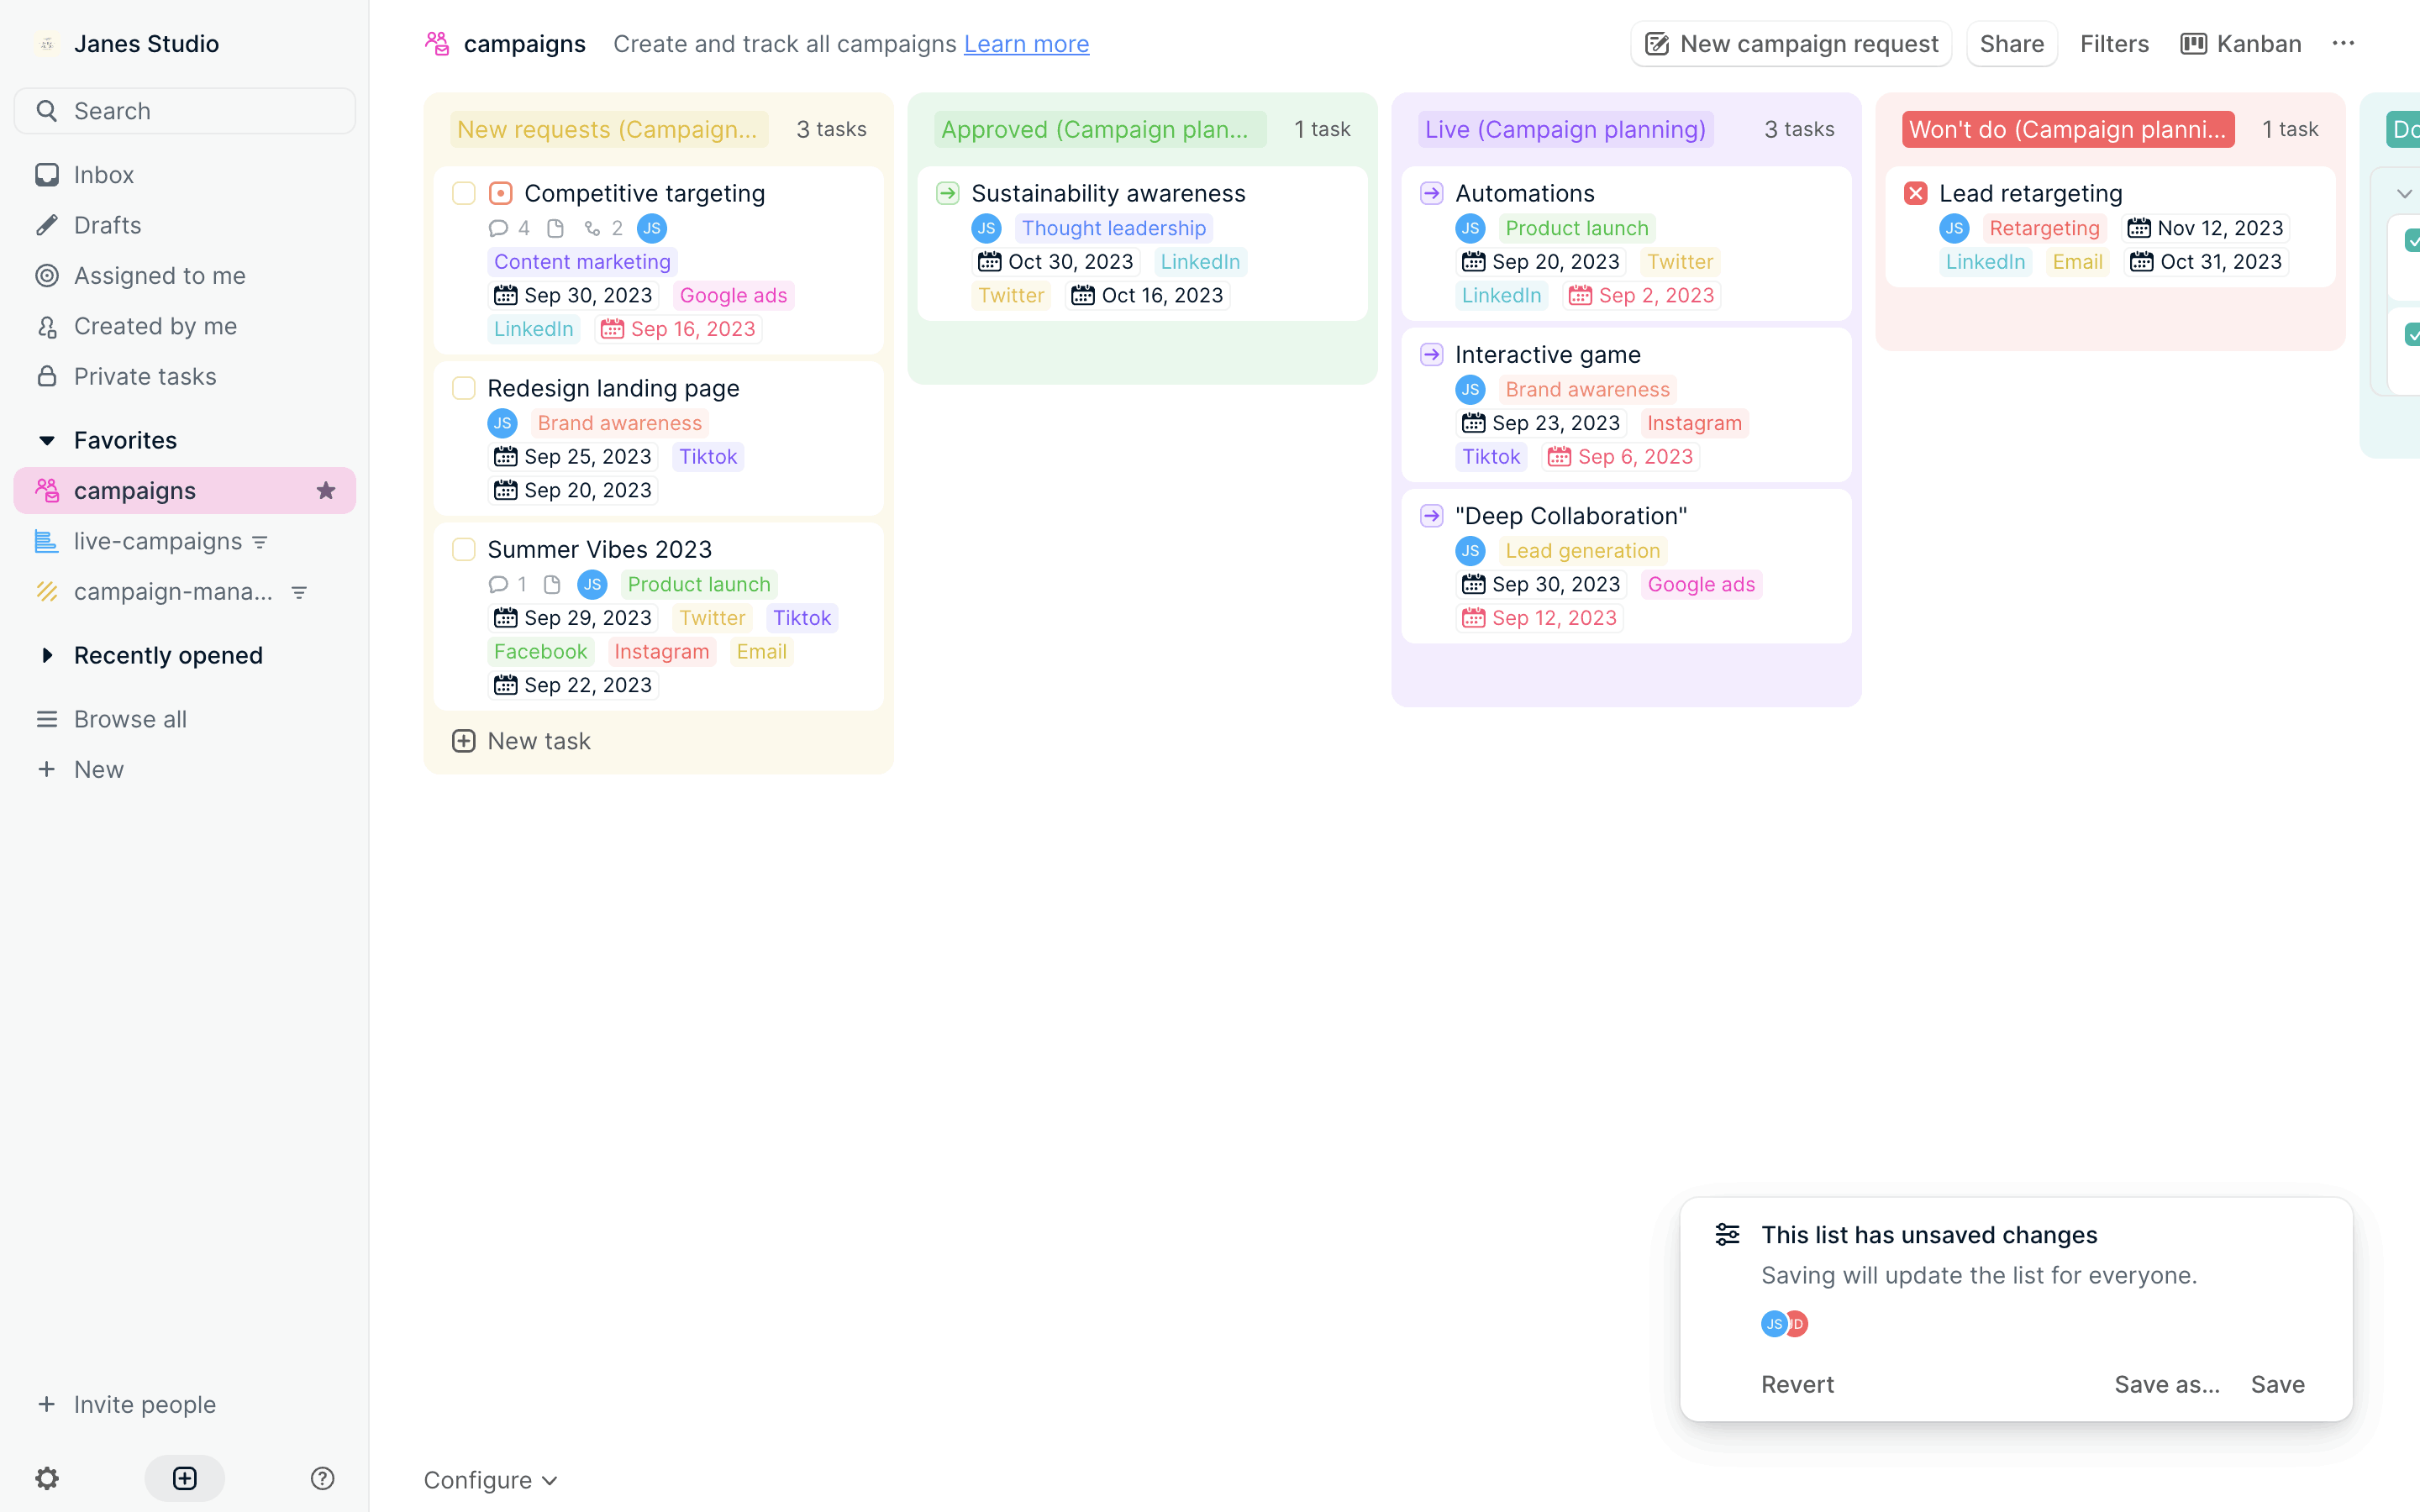2420x1512 pixels.
Task: Switch view using the Kanban button
Action: 2241,44
